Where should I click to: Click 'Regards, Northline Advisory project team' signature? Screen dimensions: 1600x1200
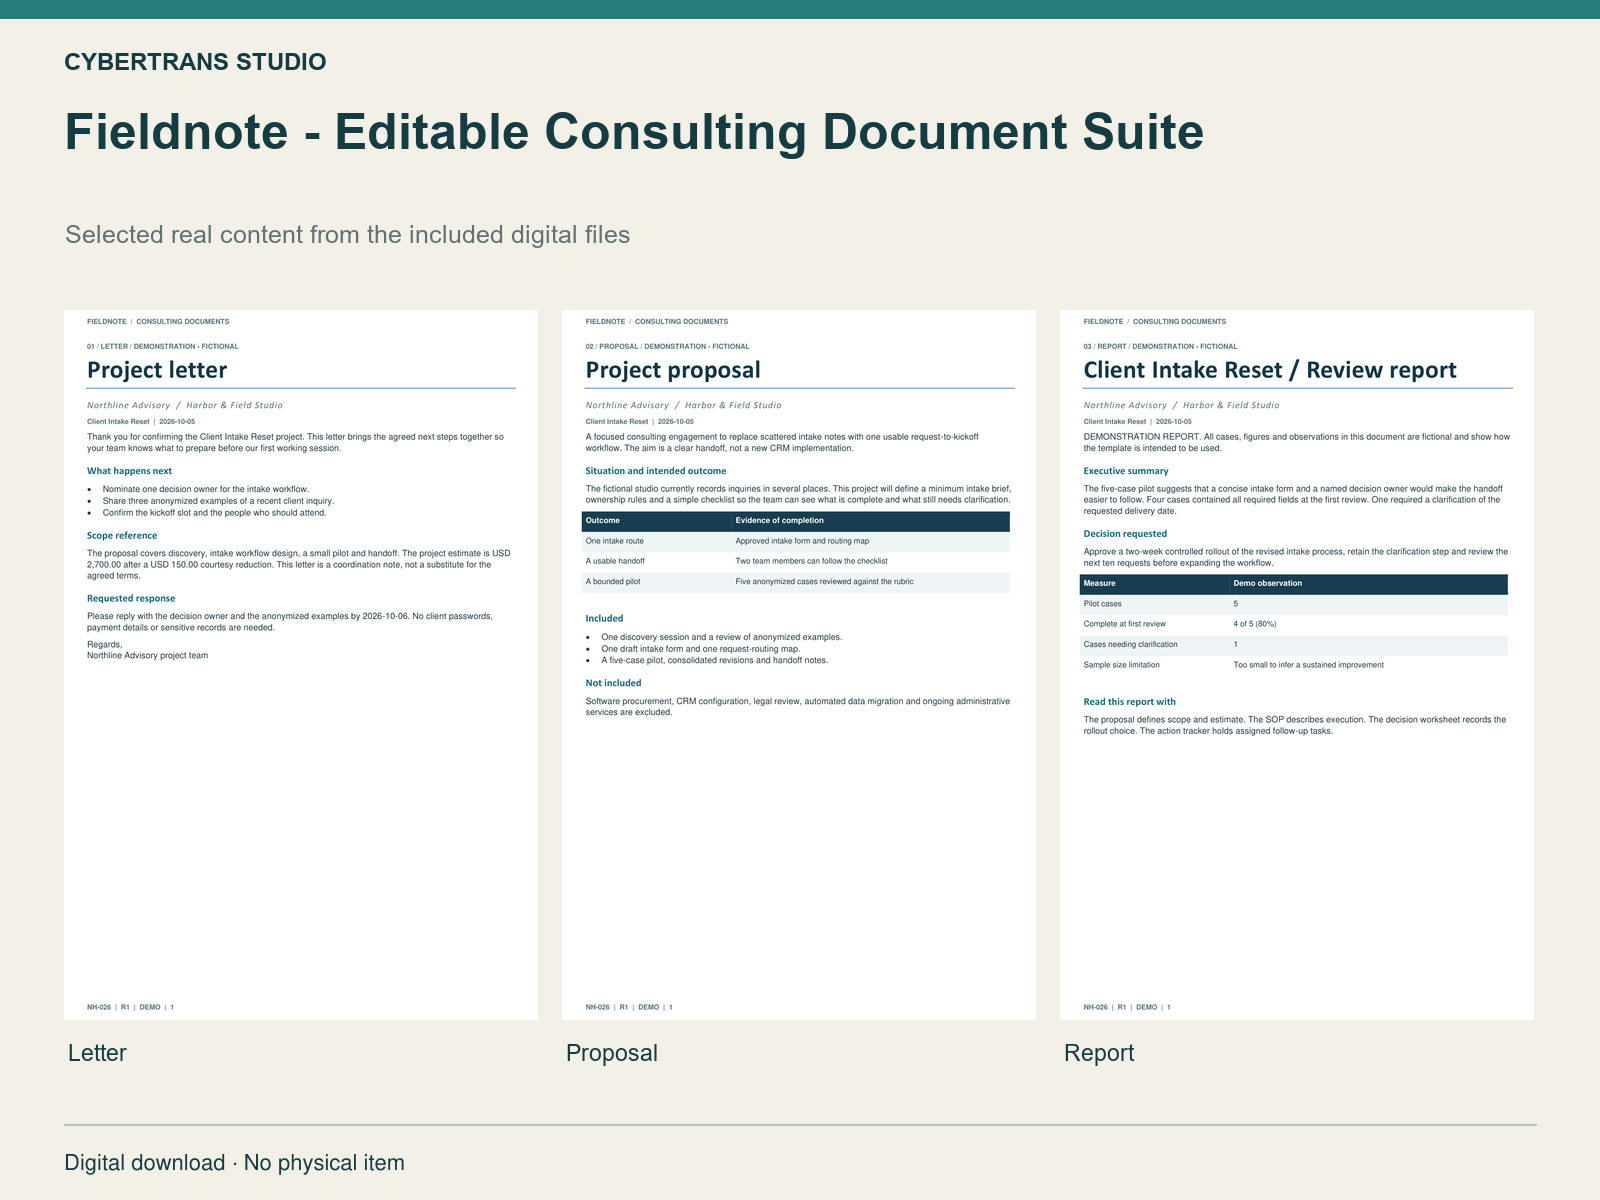[148, 650]
